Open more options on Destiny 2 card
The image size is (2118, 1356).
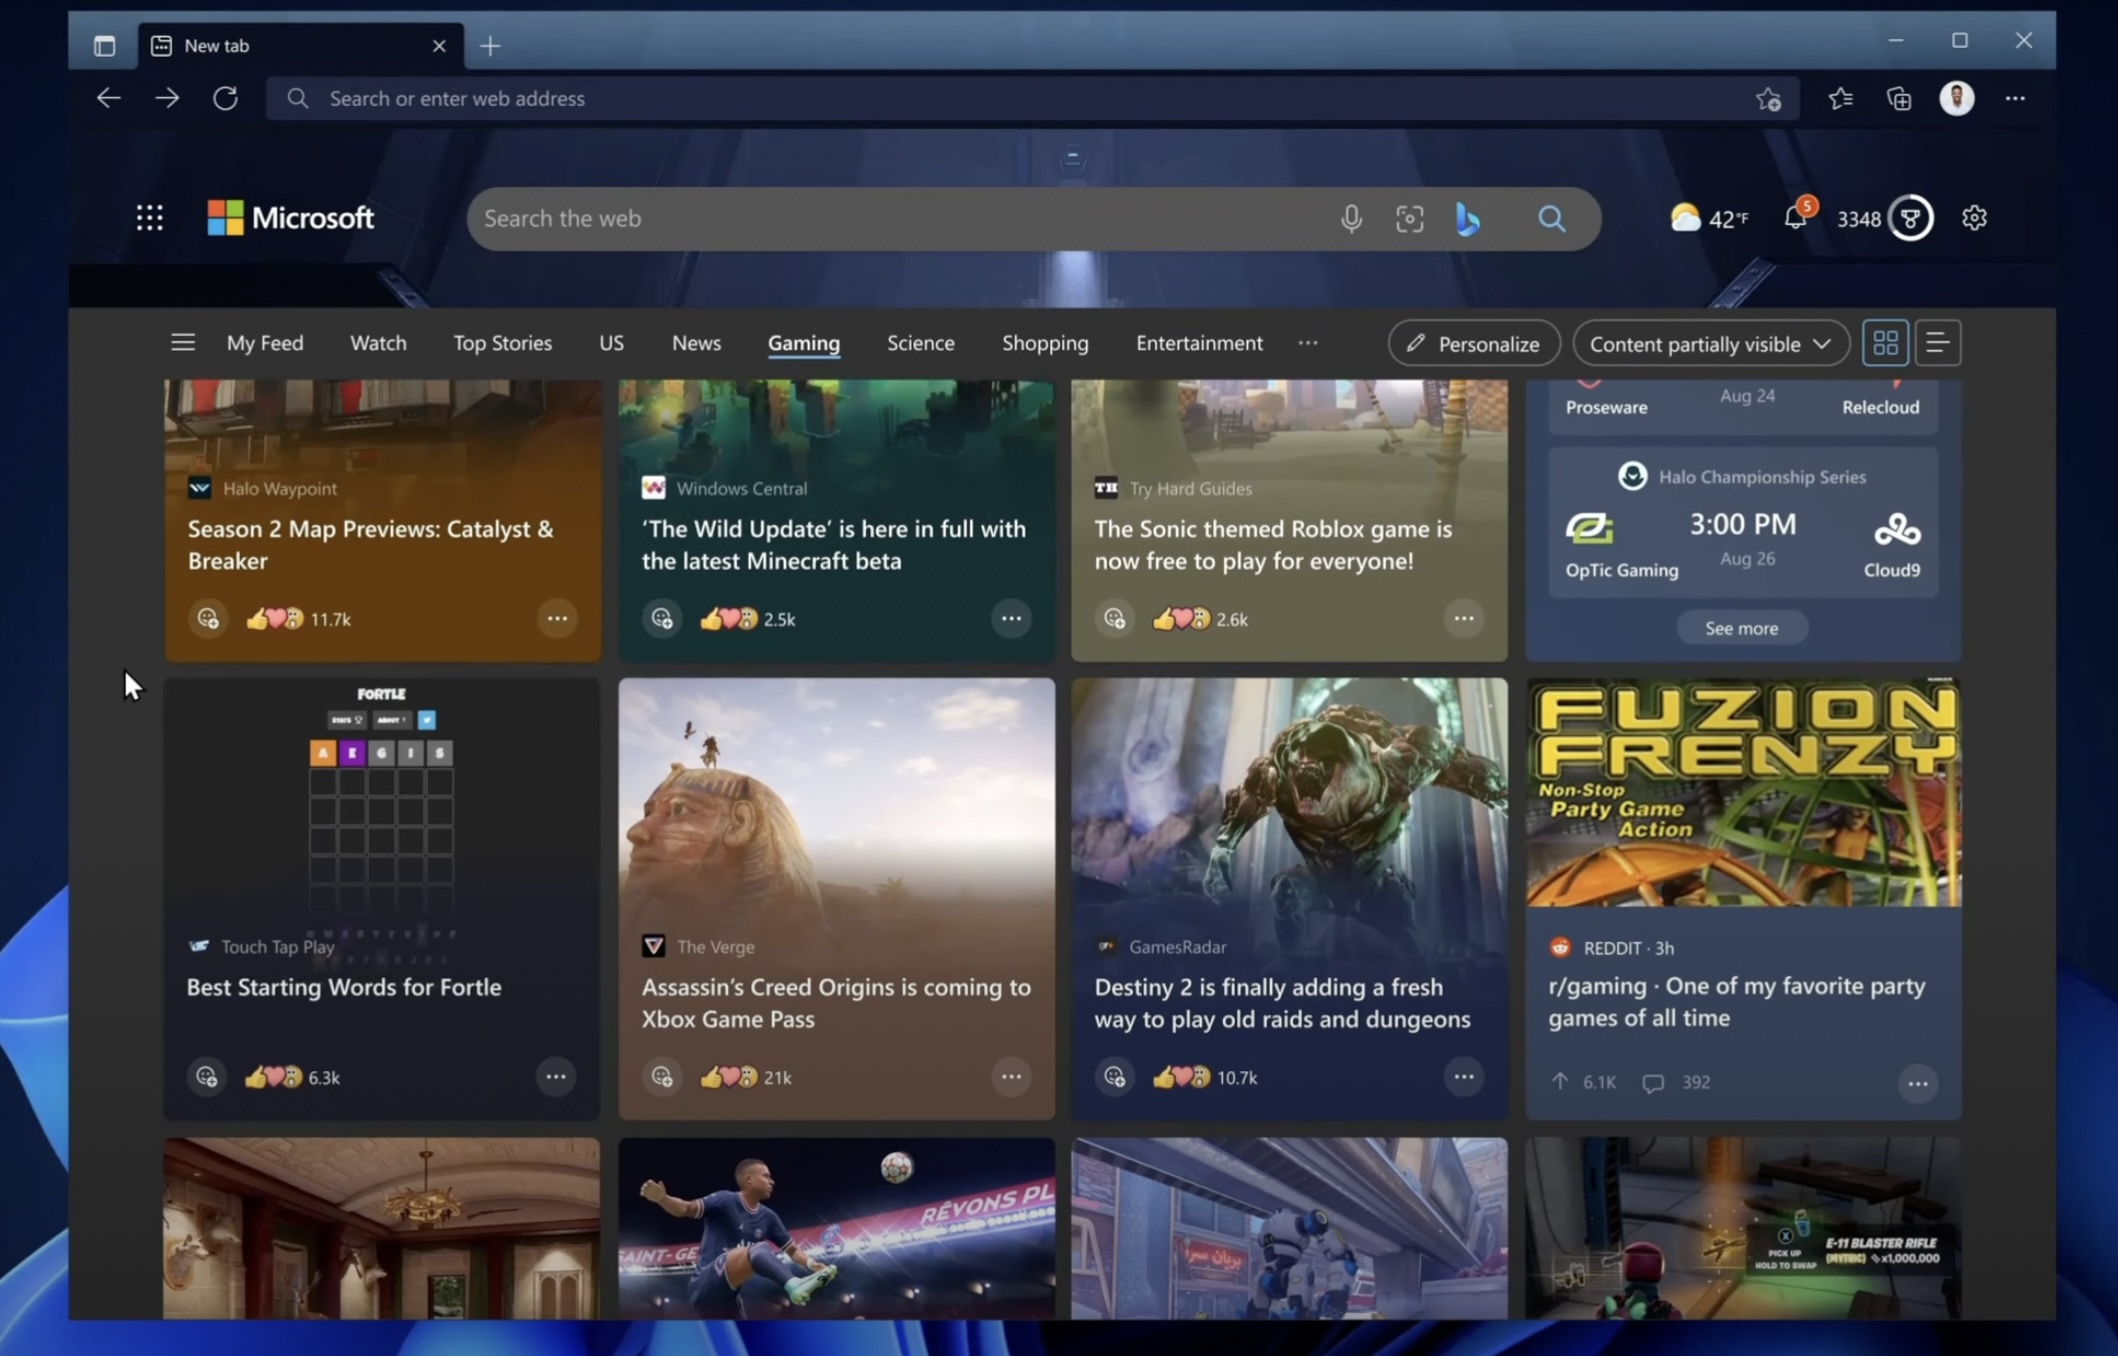[x=1464, y=1076]
